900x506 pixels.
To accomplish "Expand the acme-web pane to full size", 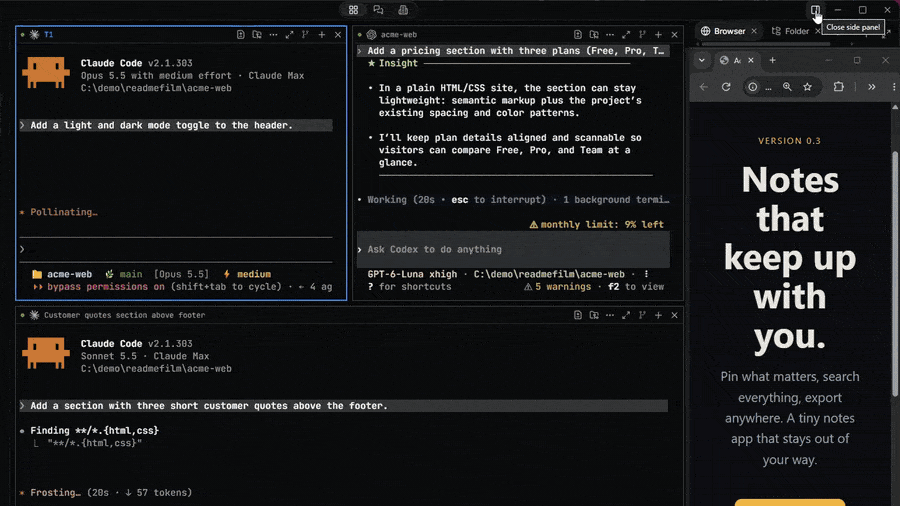I will click(x=626, y=34).
